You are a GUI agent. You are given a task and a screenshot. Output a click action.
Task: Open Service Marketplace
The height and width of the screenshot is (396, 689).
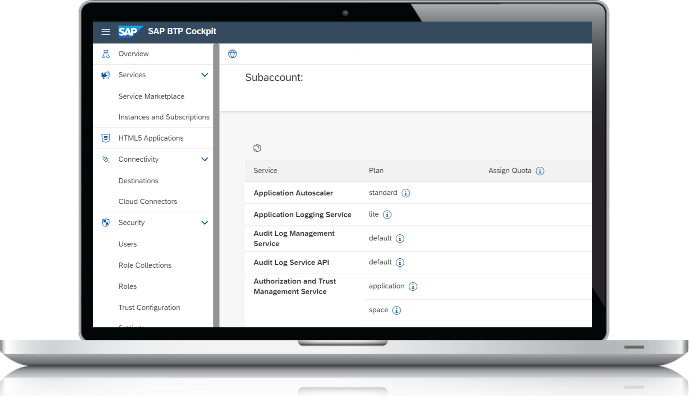point(151,96)
